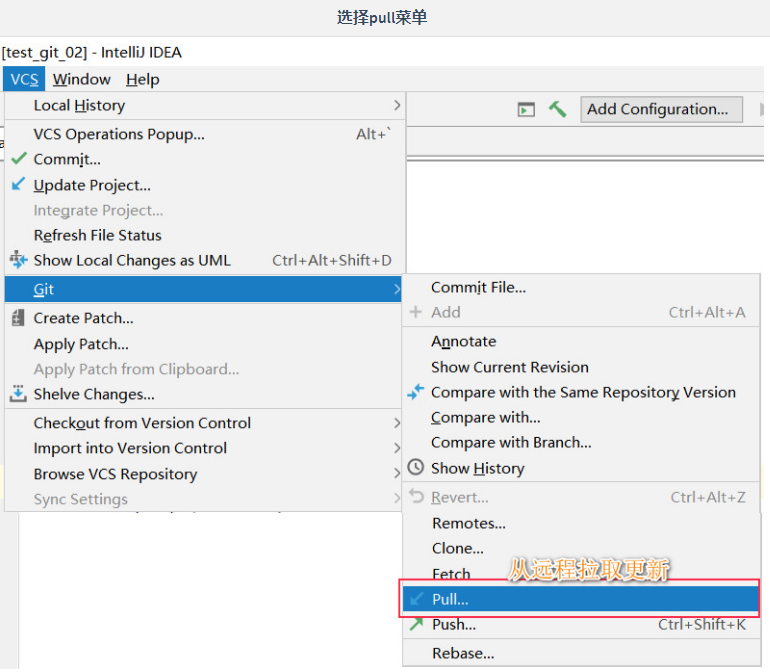Click the plus icon beside Add
This screenshot has height=672, width=770.
coord(415,311)
